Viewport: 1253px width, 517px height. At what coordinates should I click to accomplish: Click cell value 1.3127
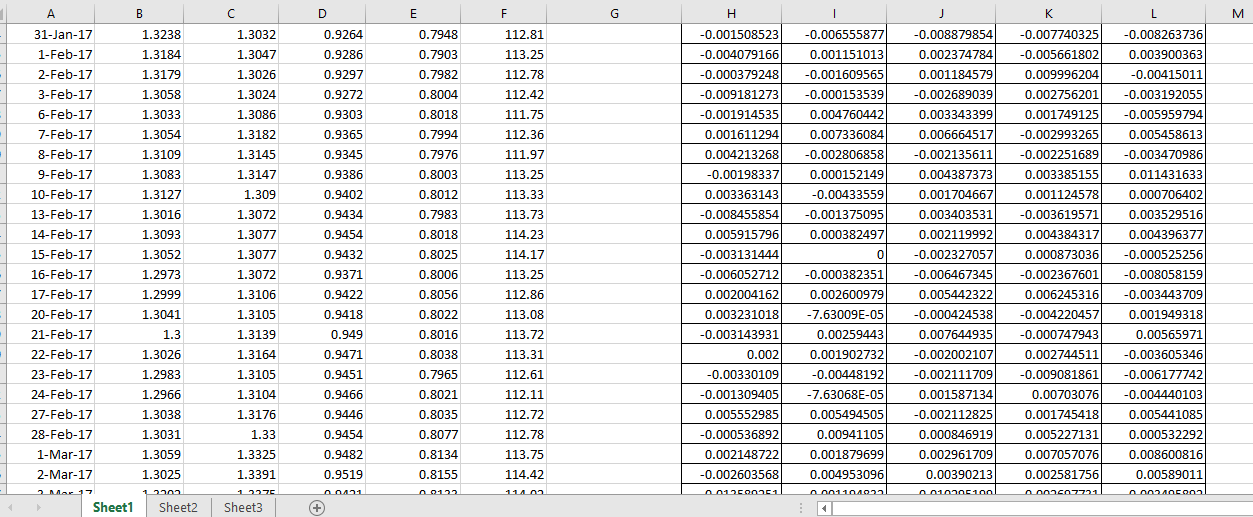click(139, 194)
